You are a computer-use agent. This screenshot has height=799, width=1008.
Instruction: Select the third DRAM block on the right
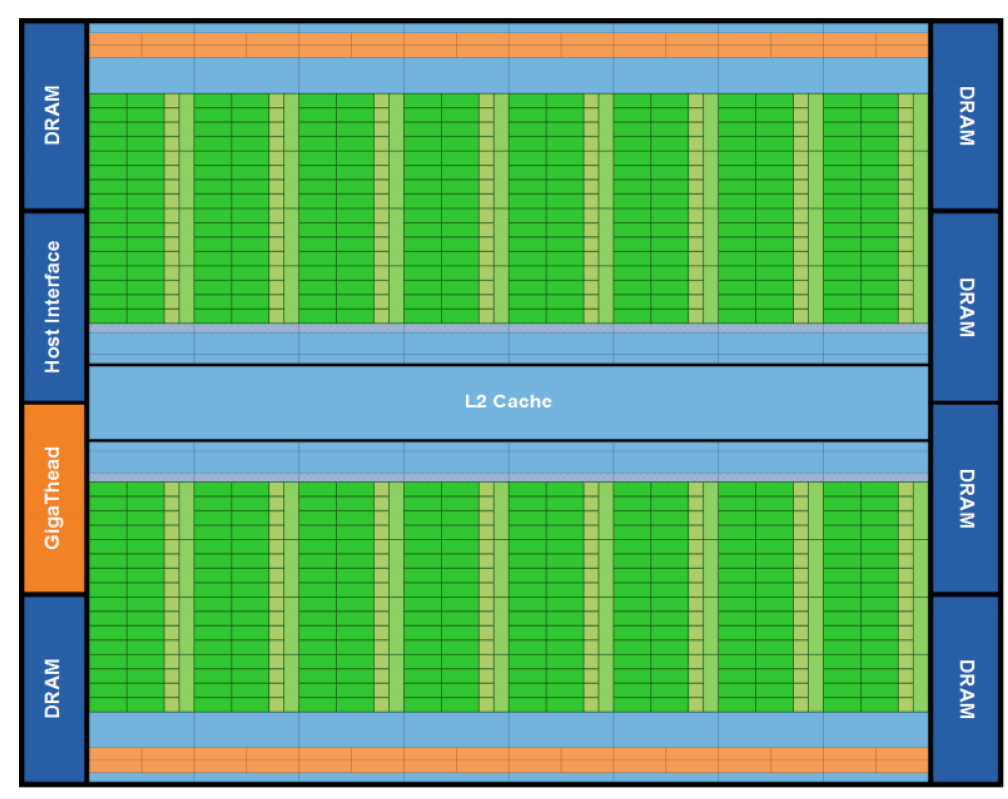coord(965,498)
